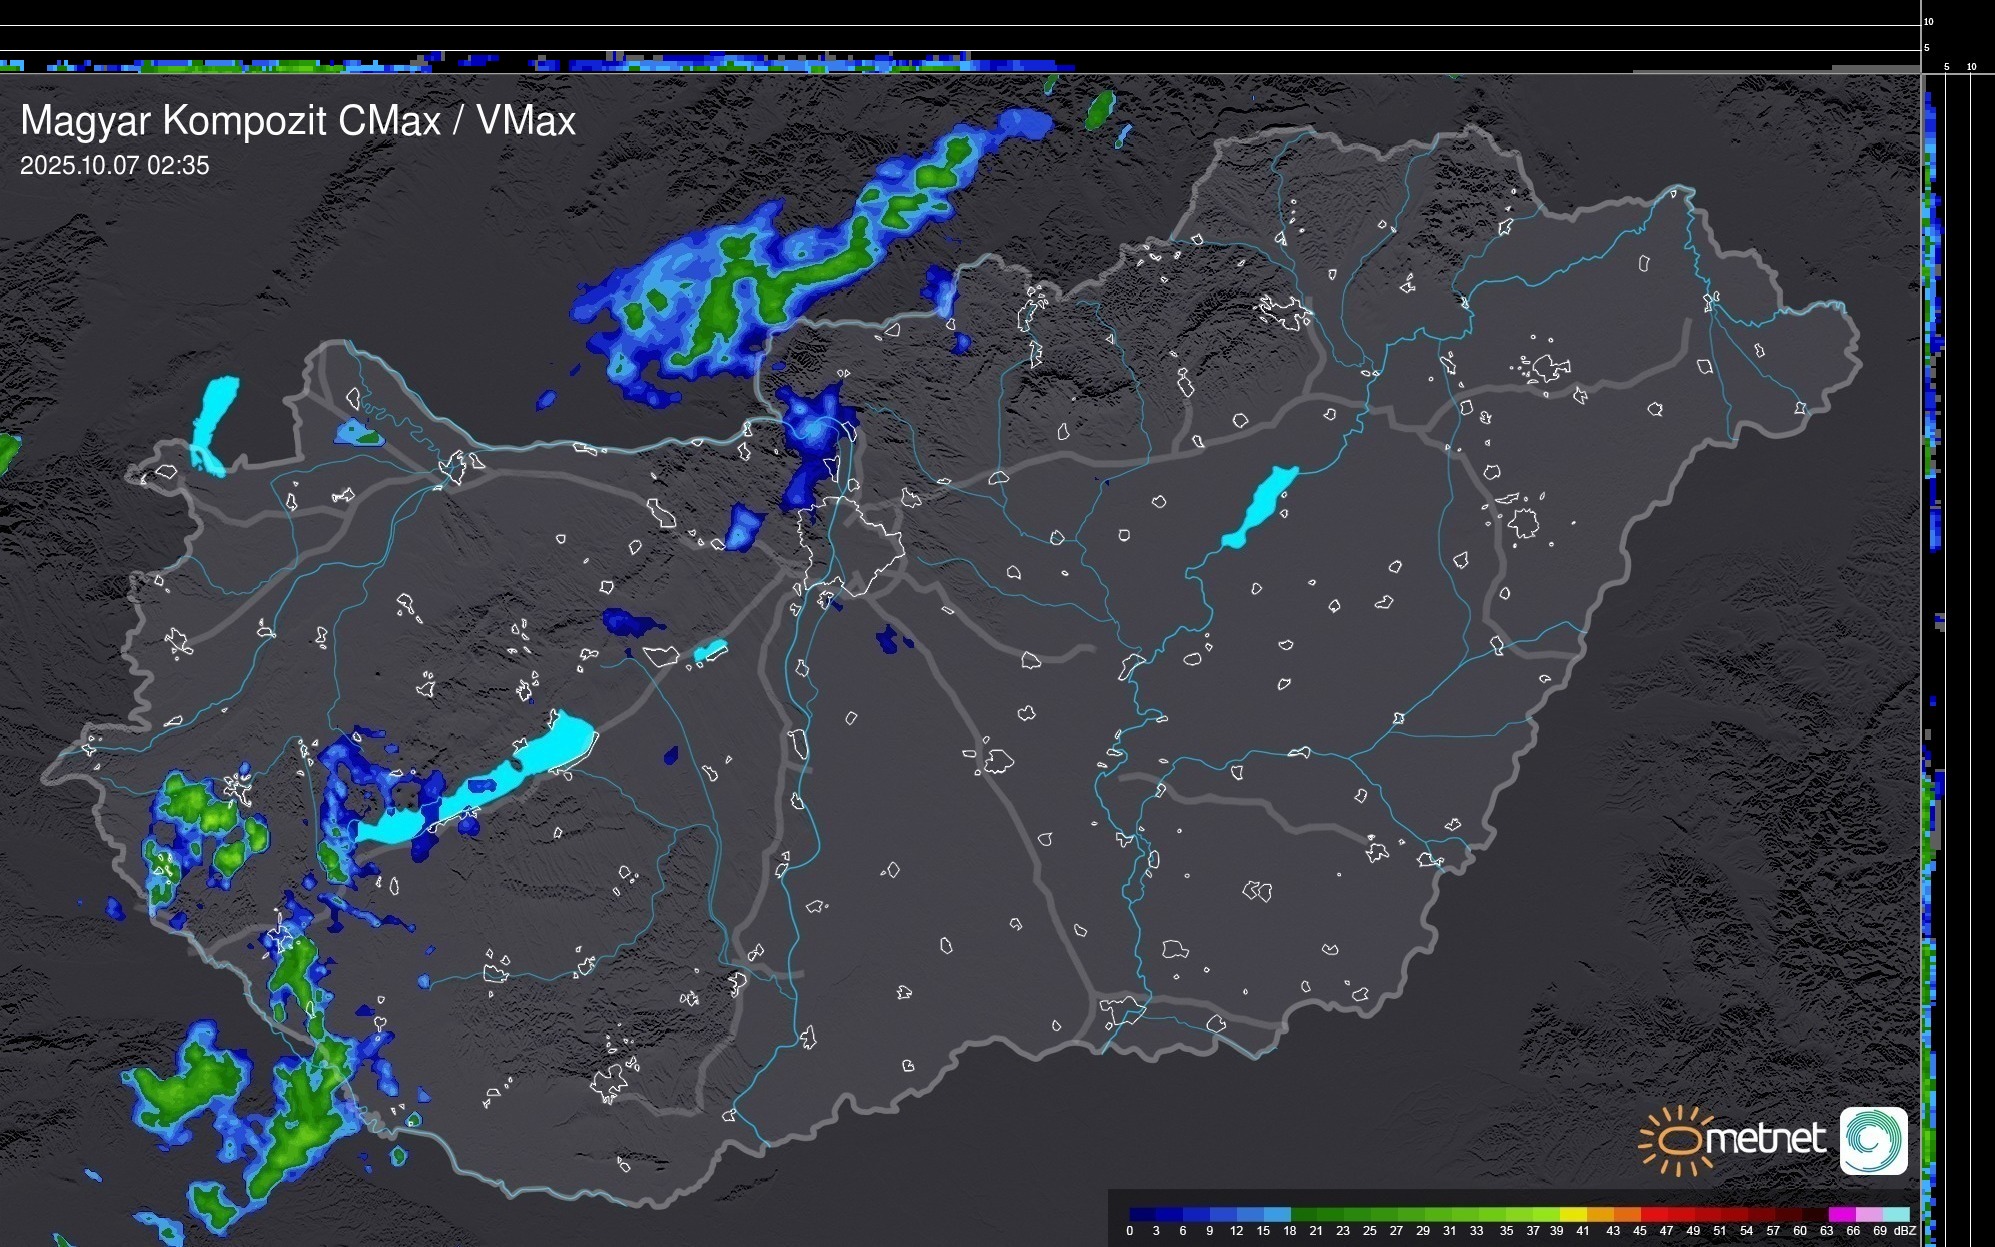Click the blue echo over the Danube Bend
Screen dimensions: 1995x1247
point(812,430)
